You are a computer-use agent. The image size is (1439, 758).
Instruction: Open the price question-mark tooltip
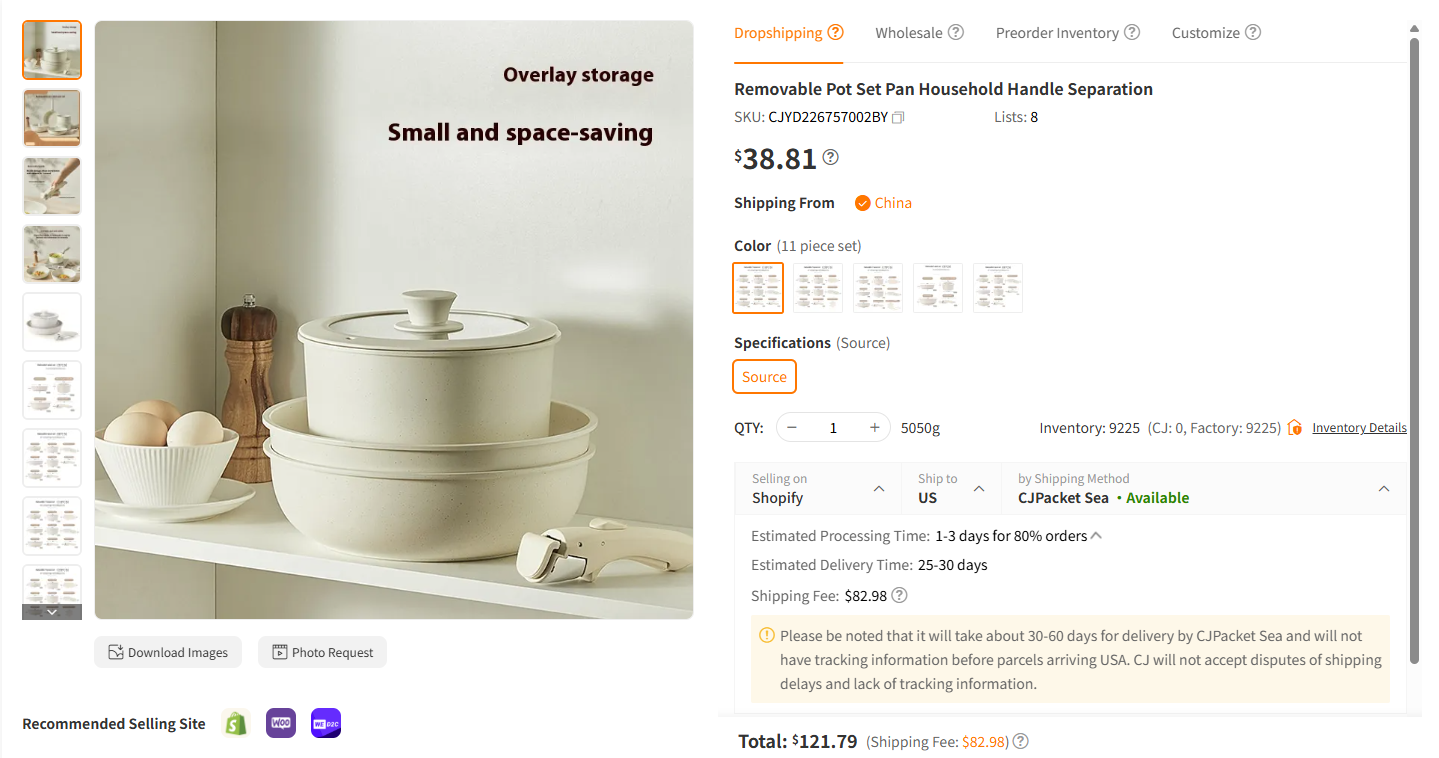pyautogui.click(x=830, y=157)
